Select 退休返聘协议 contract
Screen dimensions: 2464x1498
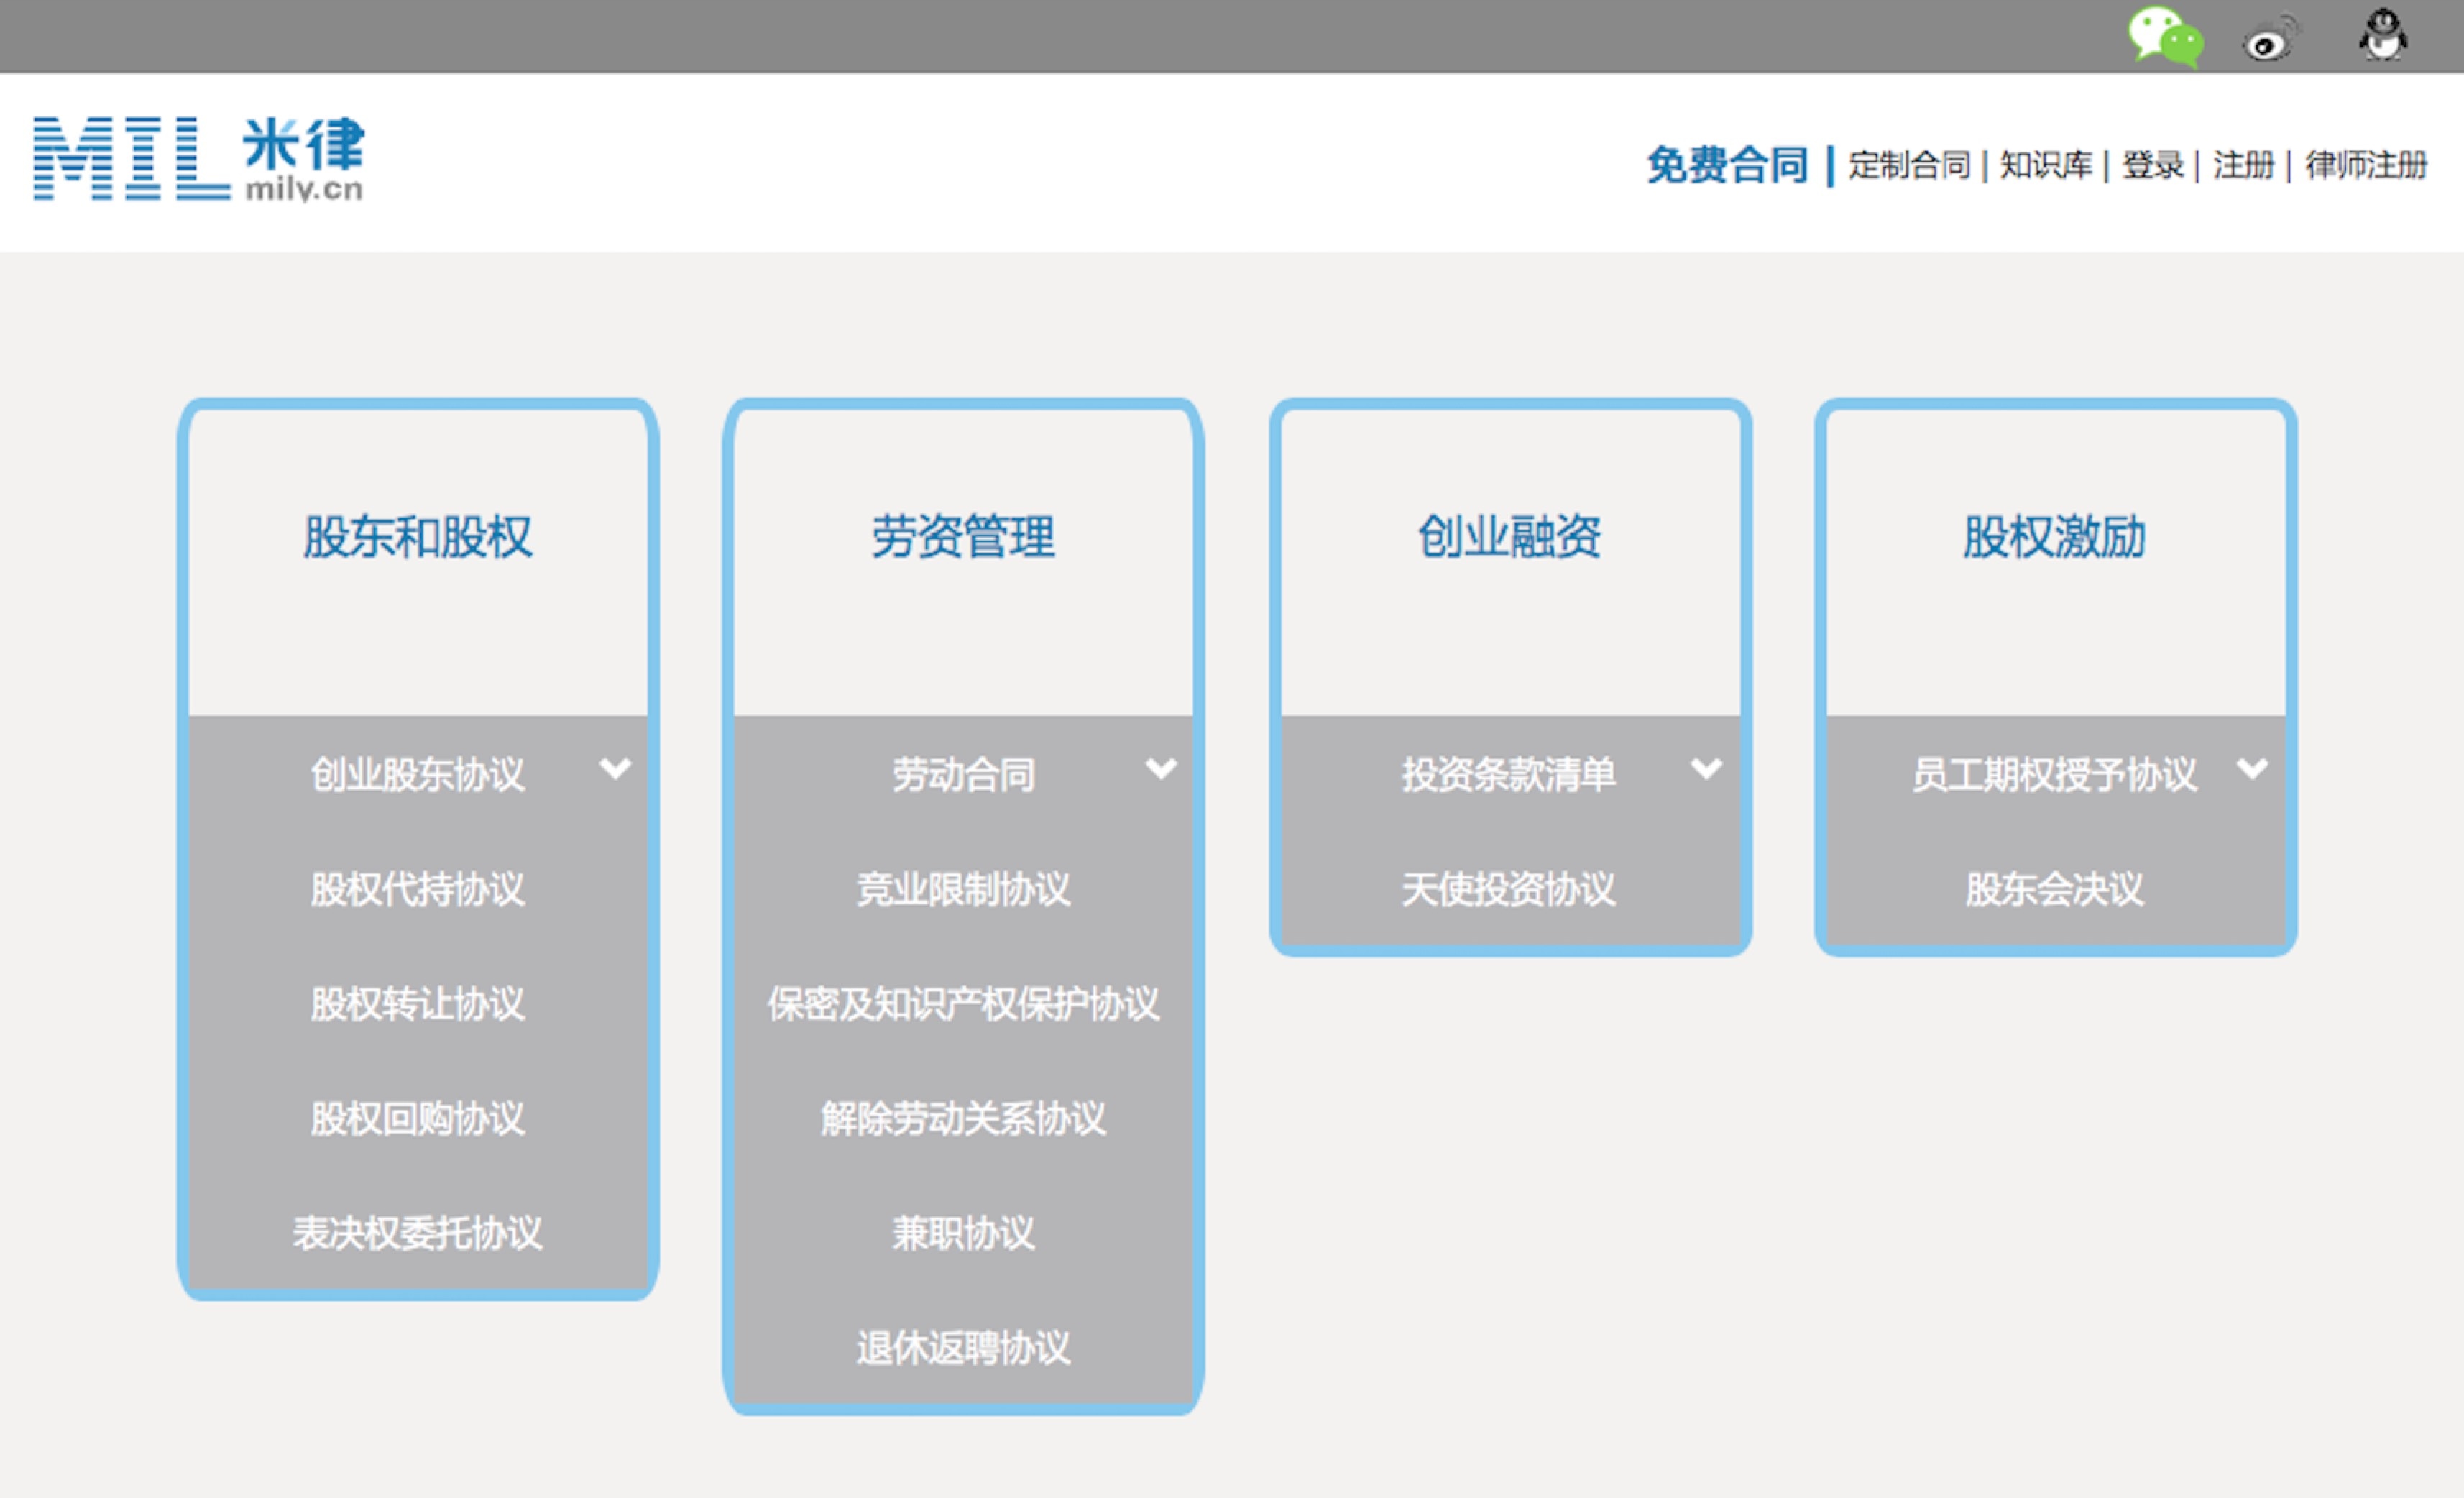pyautogui.click(x=963, y=1348)
